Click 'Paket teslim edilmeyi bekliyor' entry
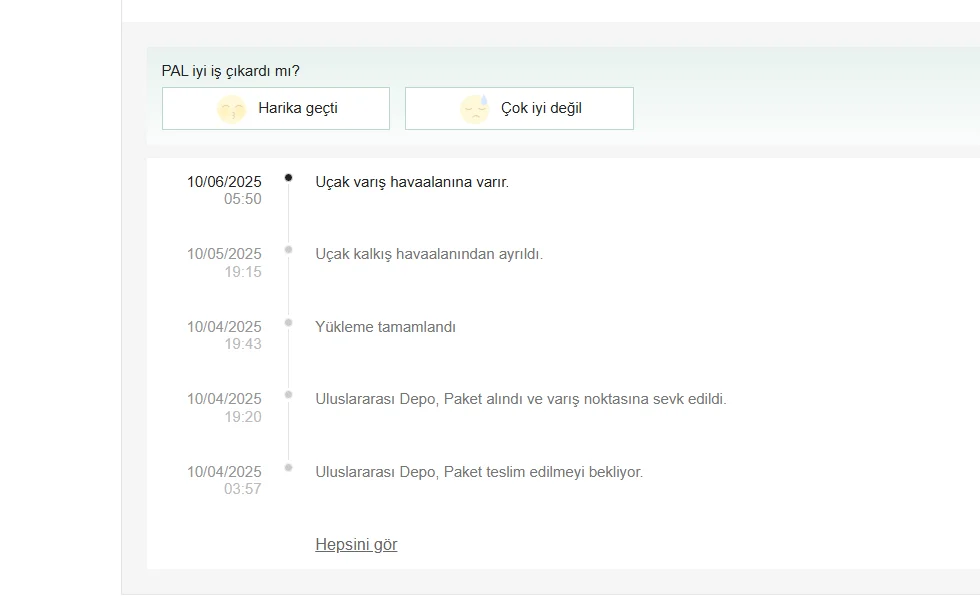The width and height of the screenshot is (980, 607). [479, 472]
